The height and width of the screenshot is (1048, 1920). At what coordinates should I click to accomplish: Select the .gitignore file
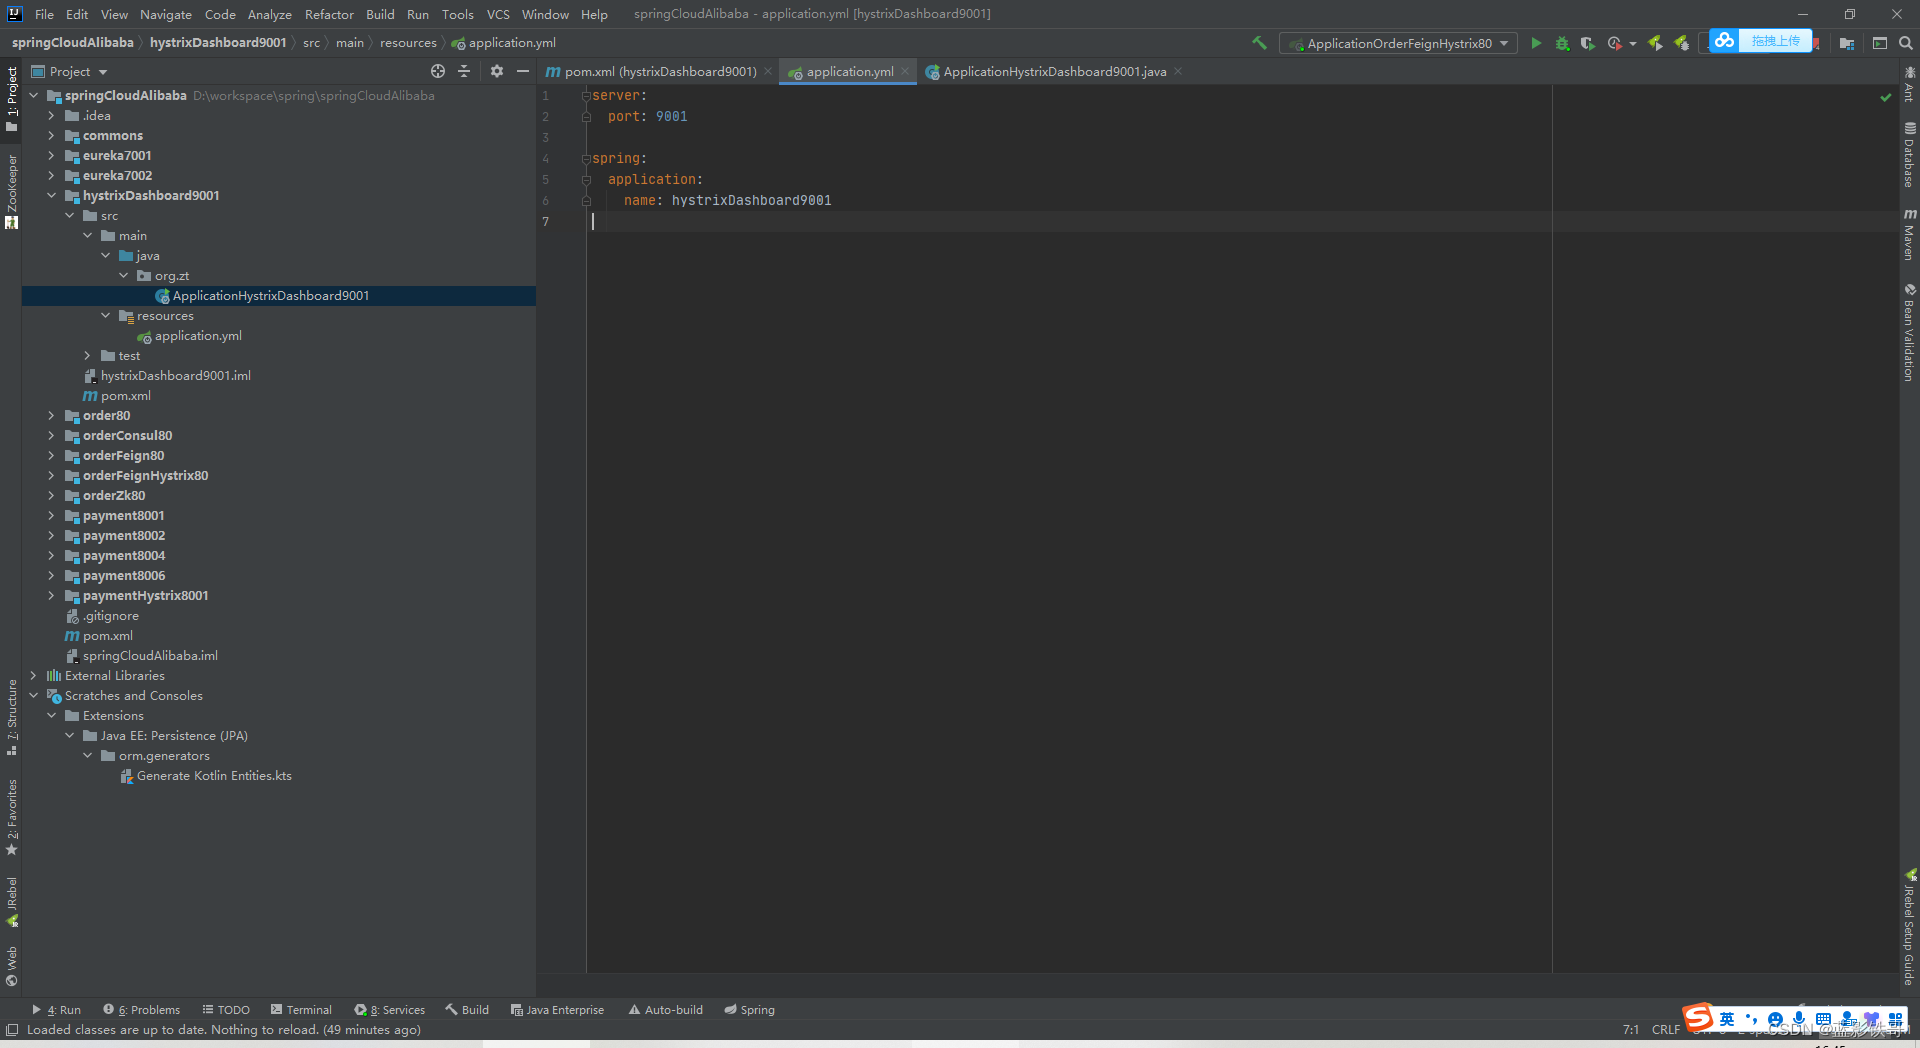[x=110, y=616]
